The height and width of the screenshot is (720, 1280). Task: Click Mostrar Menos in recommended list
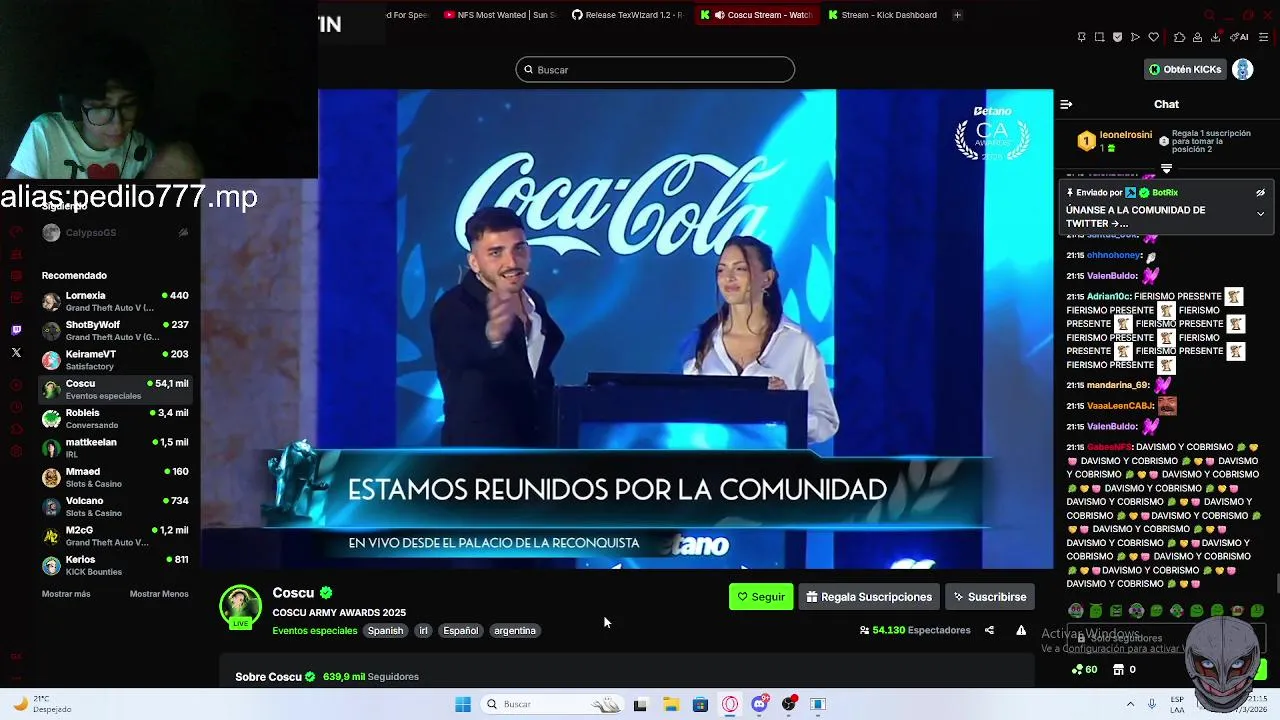coord(159,594)
